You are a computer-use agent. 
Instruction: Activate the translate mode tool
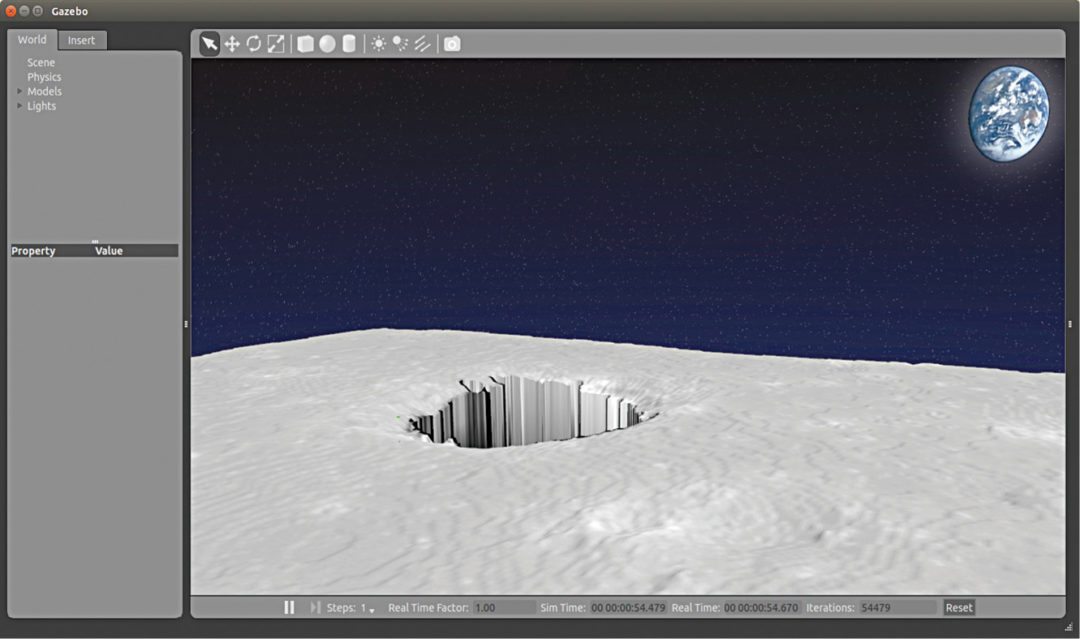231,44
